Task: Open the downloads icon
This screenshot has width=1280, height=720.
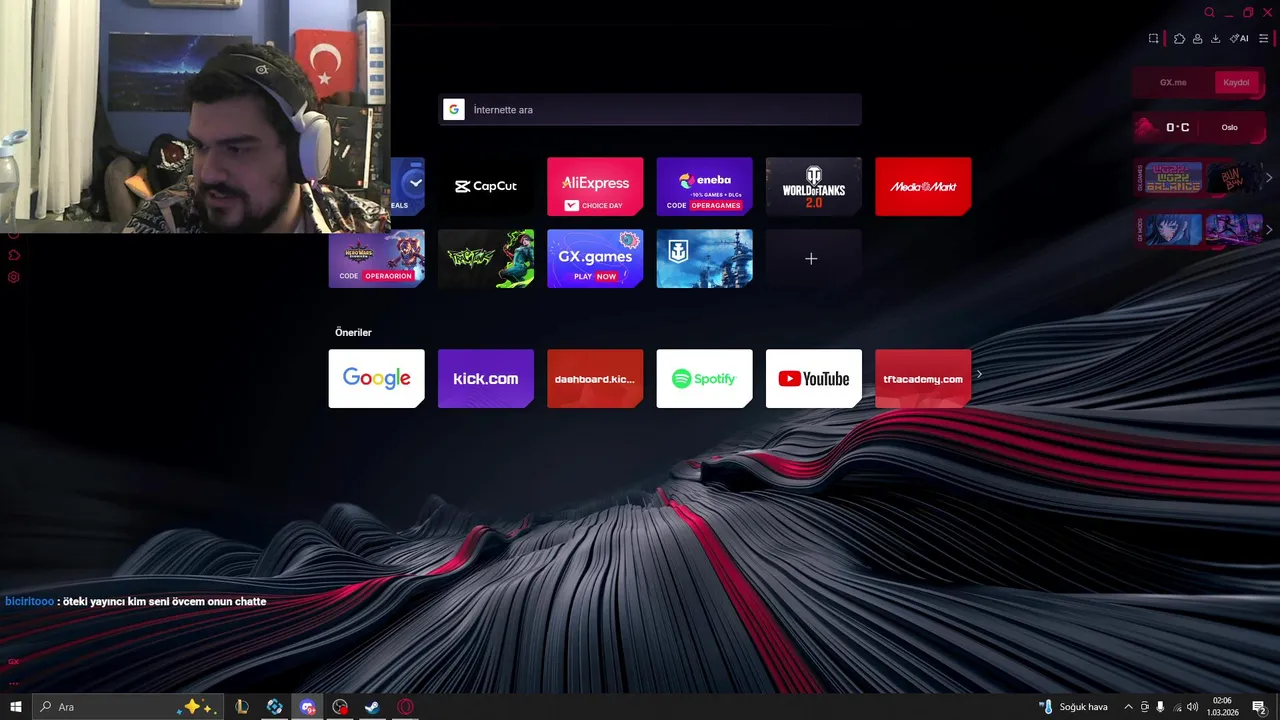Action: coord(1216,39)
